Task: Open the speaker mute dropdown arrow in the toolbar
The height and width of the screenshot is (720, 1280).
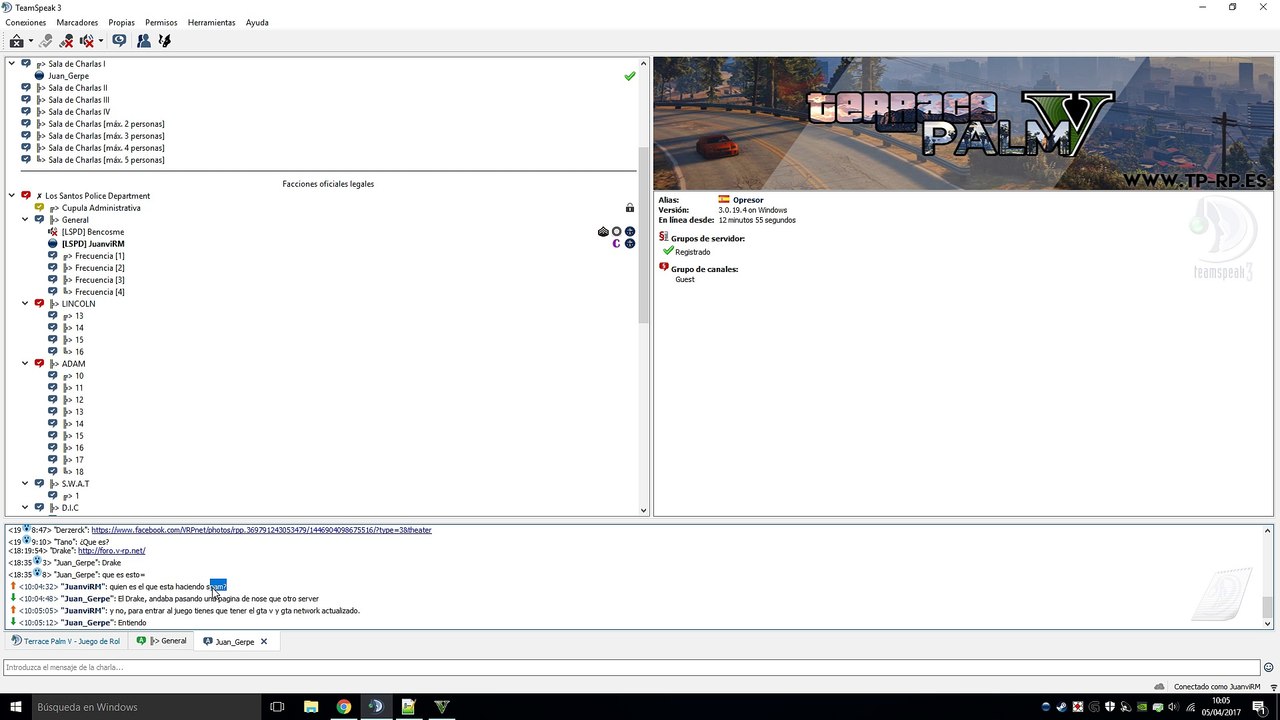Action: pyautogui.click(x=101, y=41)
